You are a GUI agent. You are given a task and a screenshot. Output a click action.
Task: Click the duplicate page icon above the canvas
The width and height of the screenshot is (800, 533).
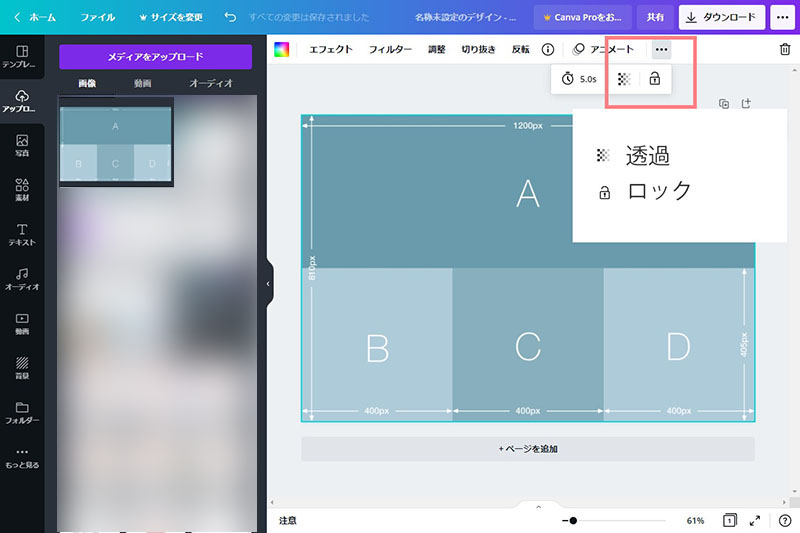coord(725,103)
